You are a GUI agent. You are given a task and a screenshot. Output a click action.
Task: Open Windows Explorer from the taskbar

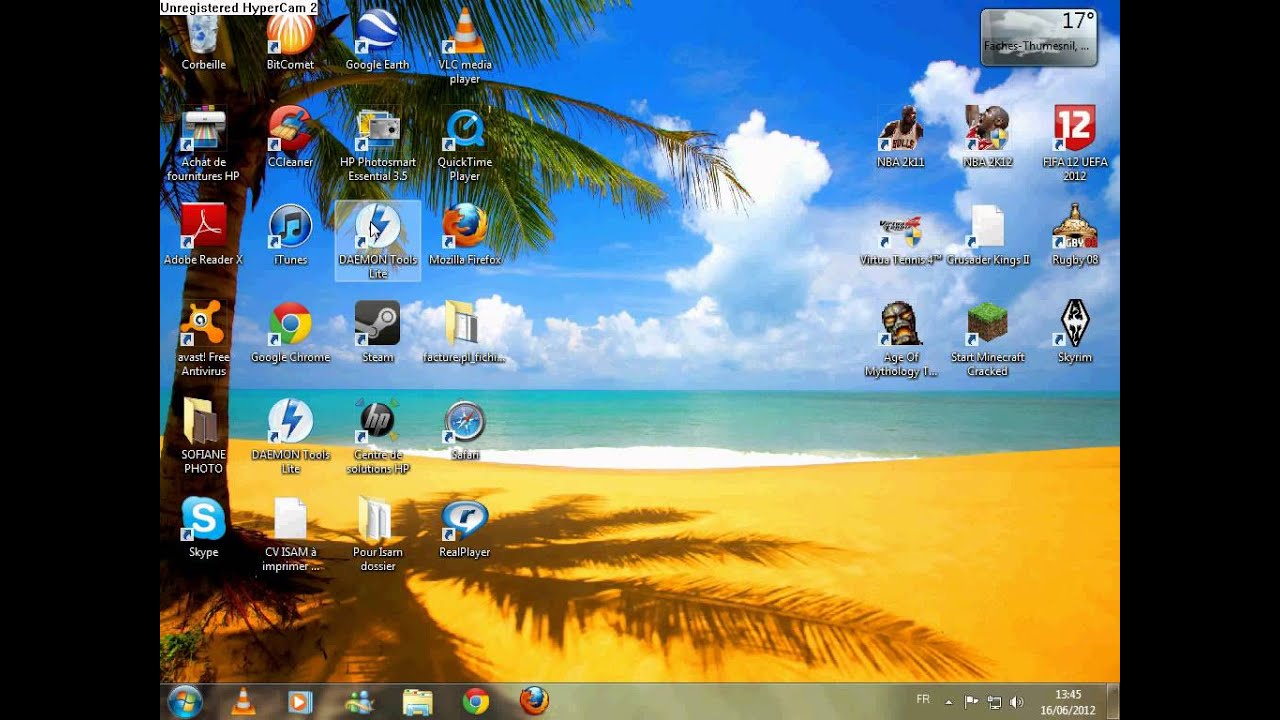tap(417, 701)
